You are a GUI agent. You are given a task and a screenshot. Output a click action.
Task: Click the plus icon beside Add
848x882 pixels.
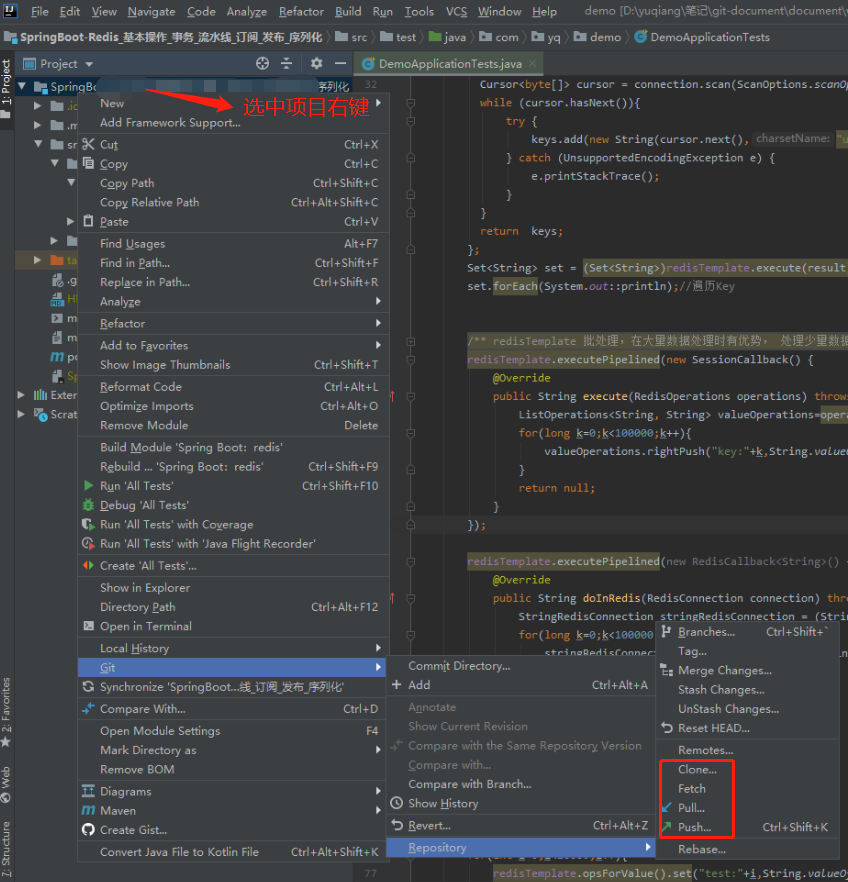[x=396, y=685]
